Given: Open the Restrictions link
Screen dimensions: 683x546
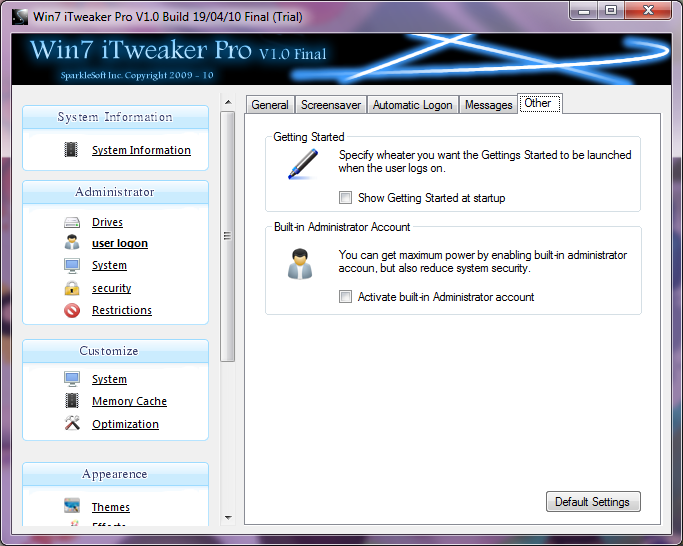Looking at the screenshot, I should click(x=122, y=310).
